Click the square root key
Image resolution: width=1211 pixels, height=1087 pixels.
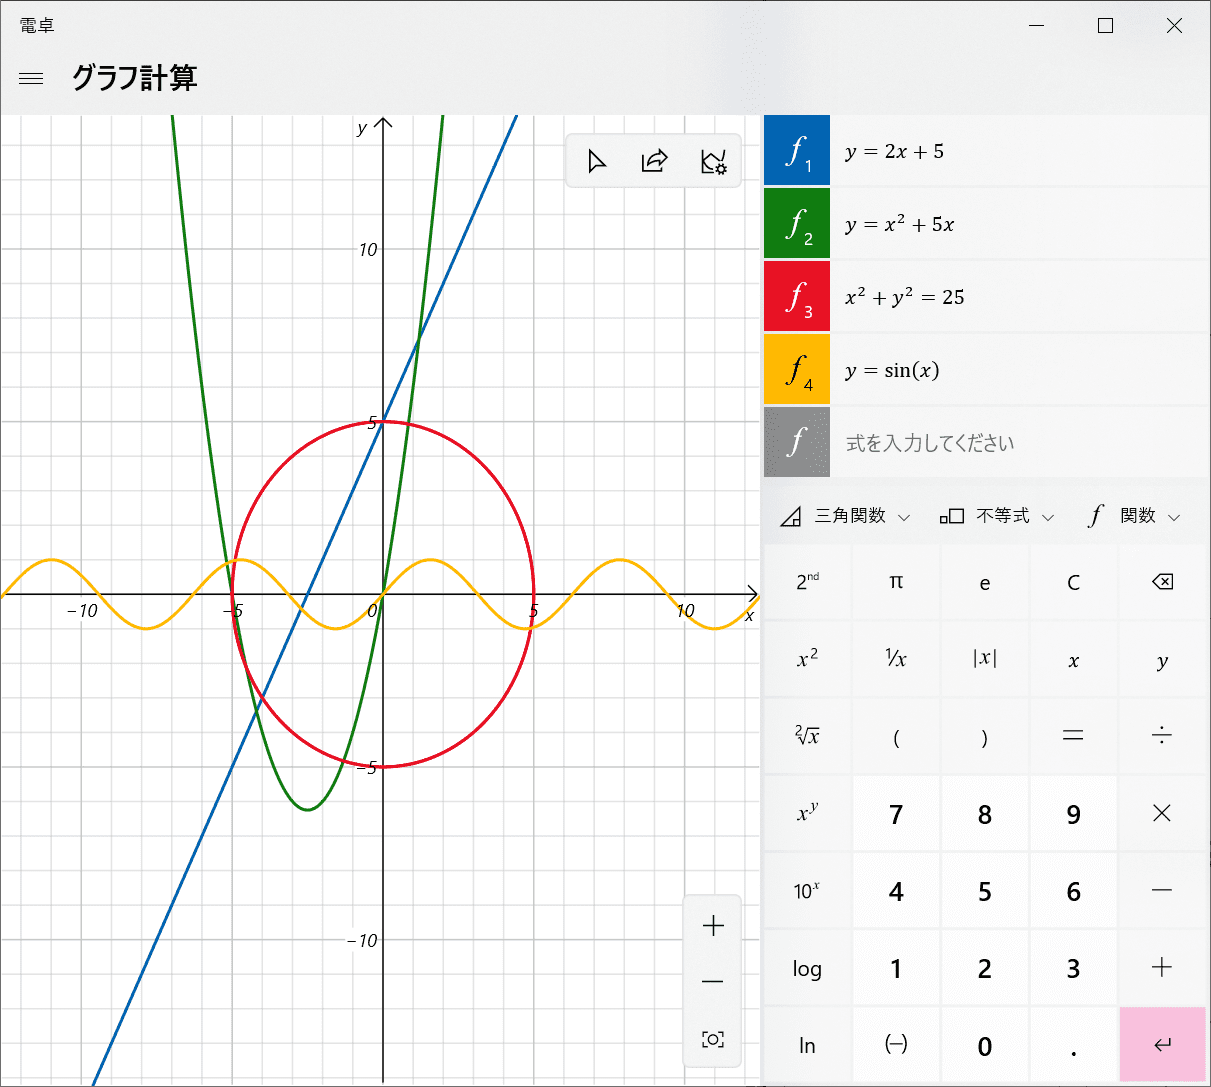coord(807,736)
